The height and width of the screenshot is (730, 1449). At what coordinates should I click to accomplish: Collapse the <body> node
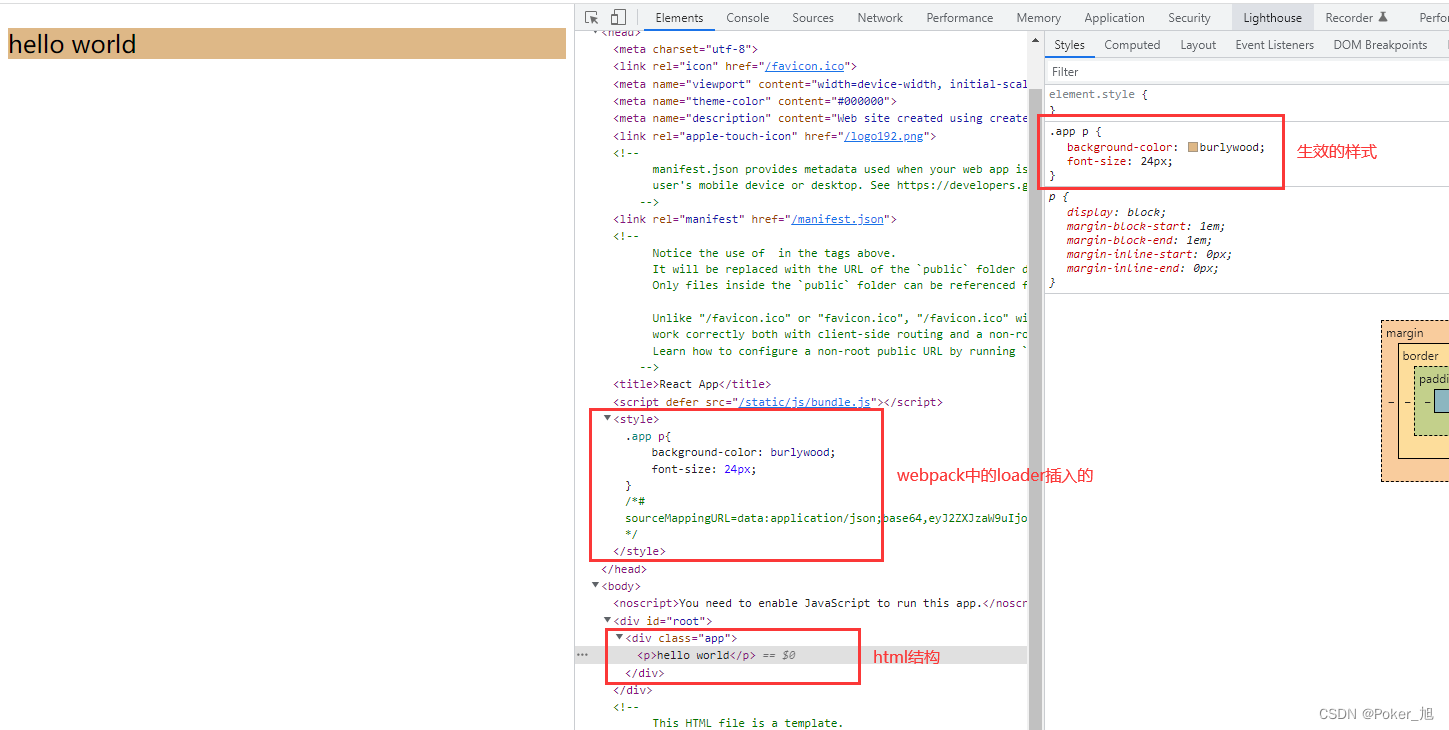[x=596, y=586]
